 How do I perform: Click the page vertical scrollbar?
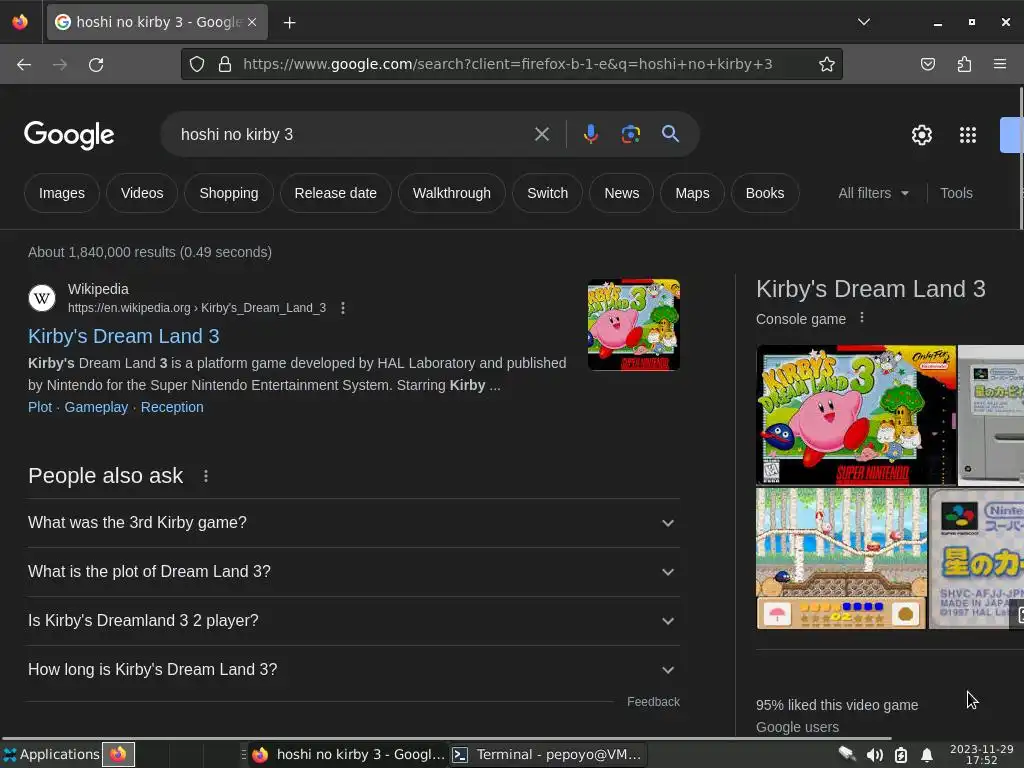click(1021, 157)
